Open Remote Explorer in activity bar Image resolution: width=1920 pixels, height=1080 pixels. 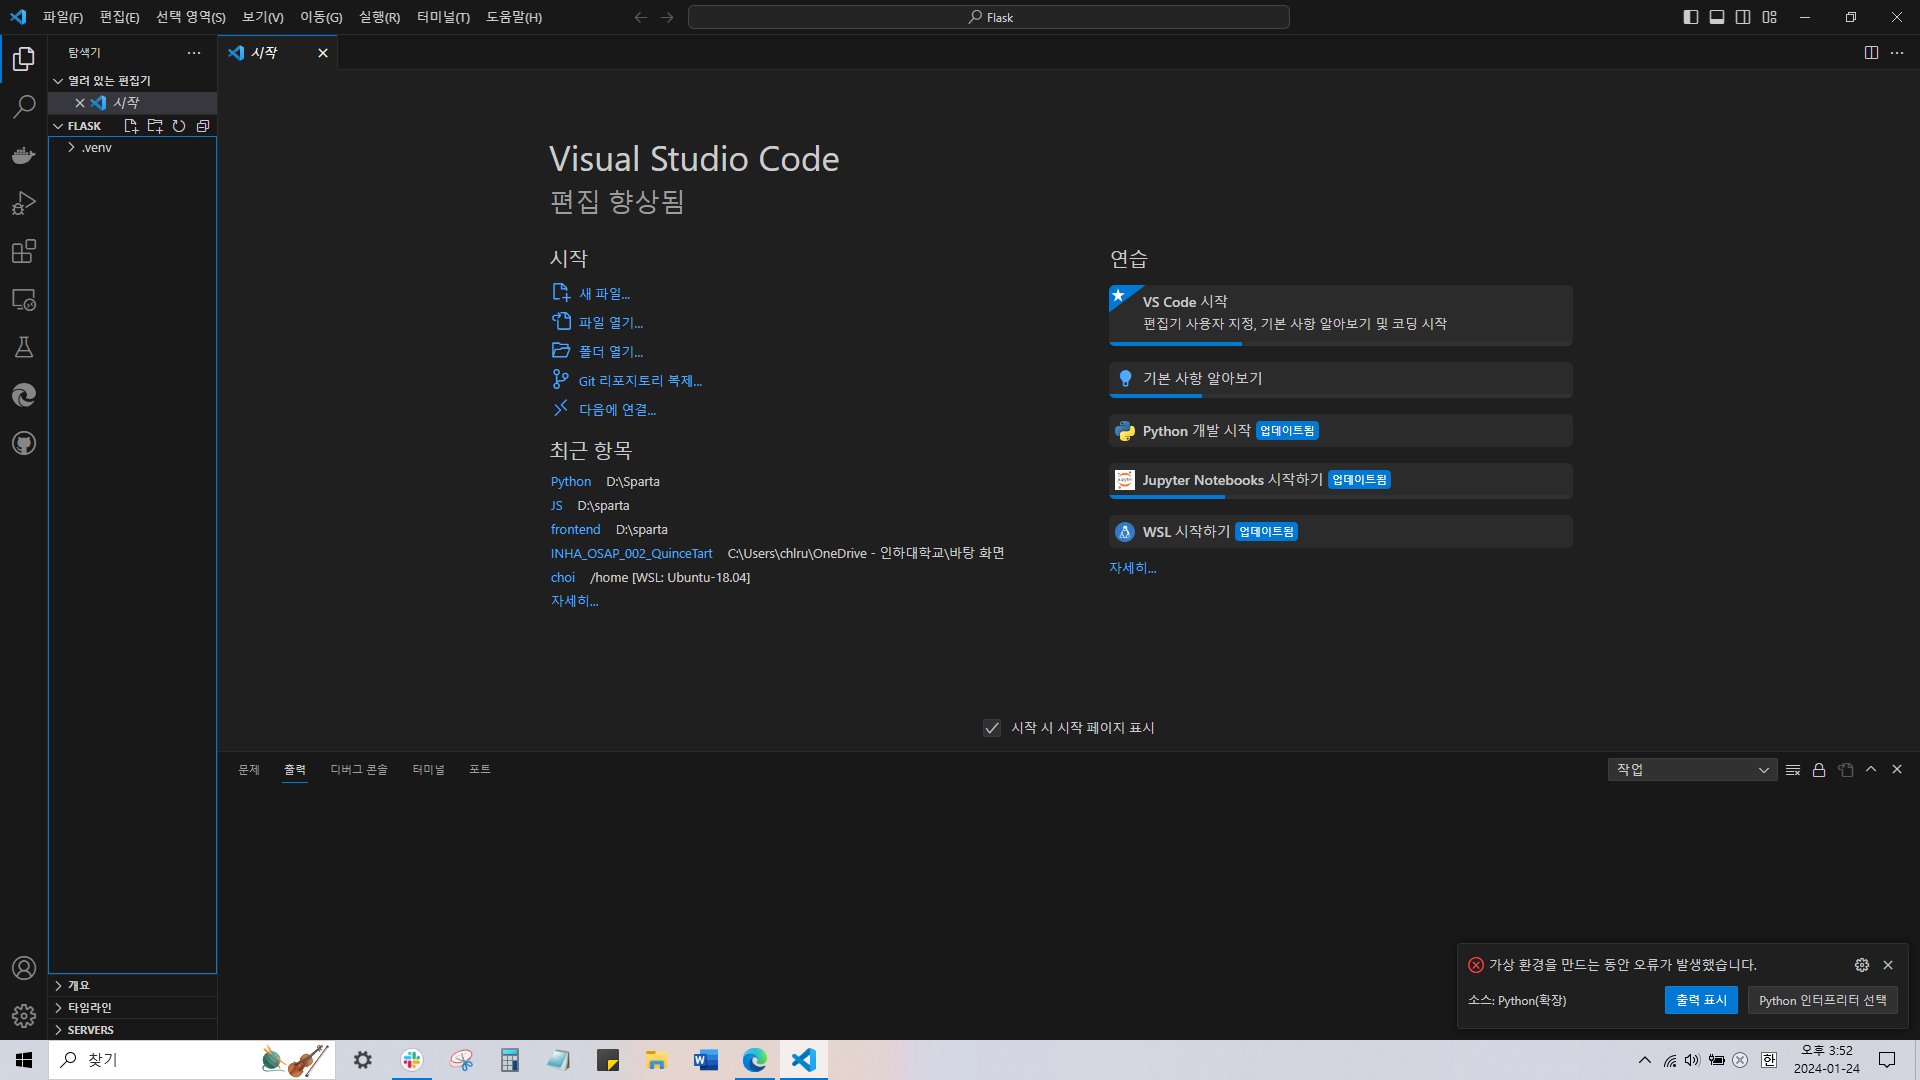(x=24, y=299)
